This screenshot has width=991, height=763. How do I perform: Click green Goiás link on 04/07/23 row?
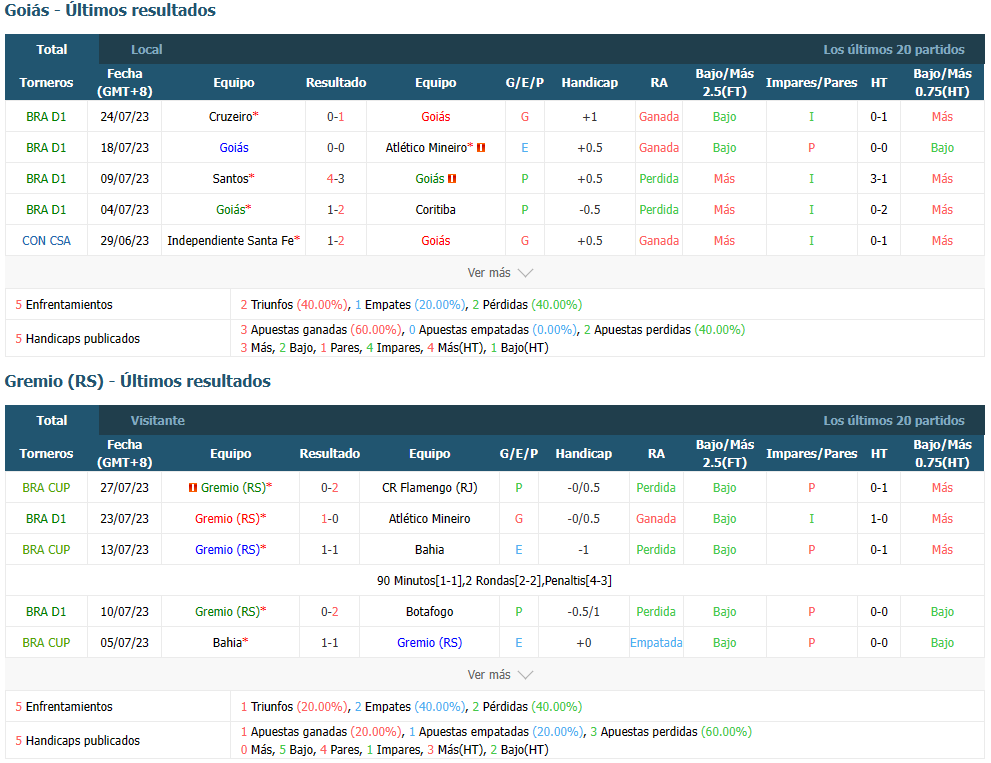coord(231,210)
